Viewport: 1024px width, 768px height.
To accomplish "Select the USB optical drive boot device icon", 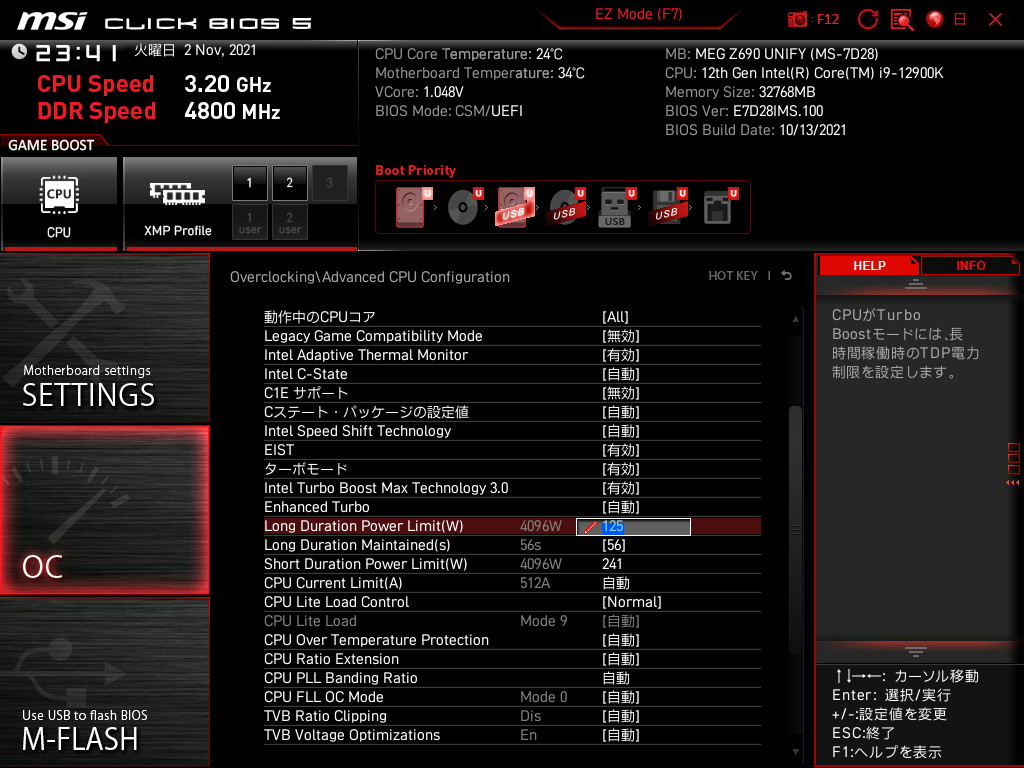I will point(566,207).
